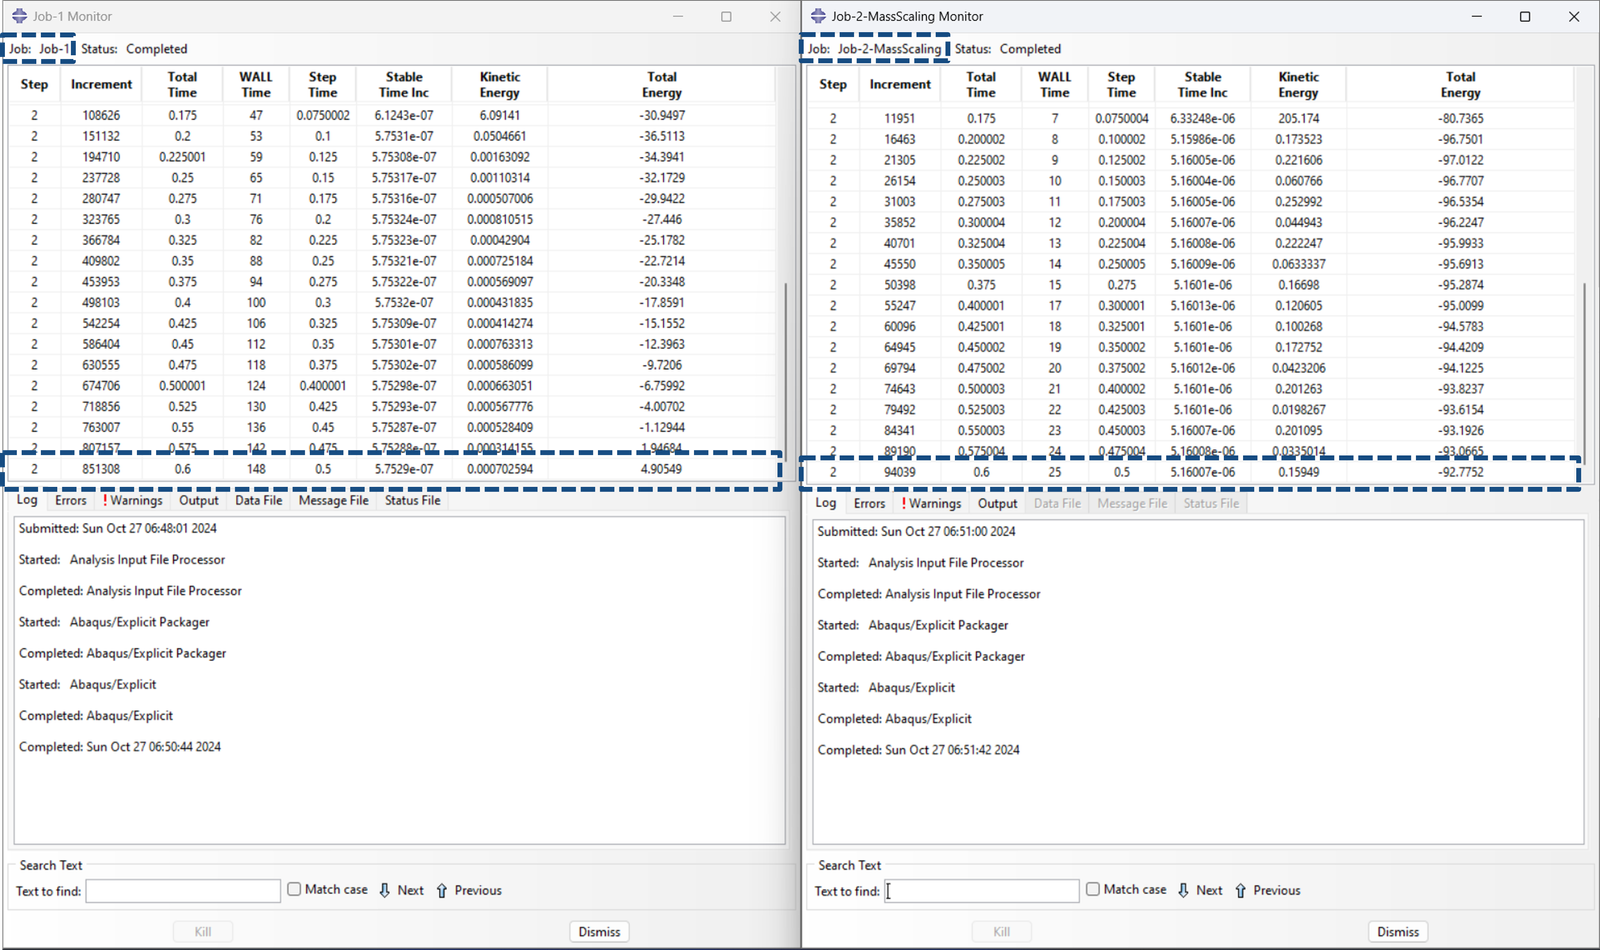Open the Output tab in Job-1 Monitor
The width and height of the screenshot is (1600, 950).
[199, 500]
